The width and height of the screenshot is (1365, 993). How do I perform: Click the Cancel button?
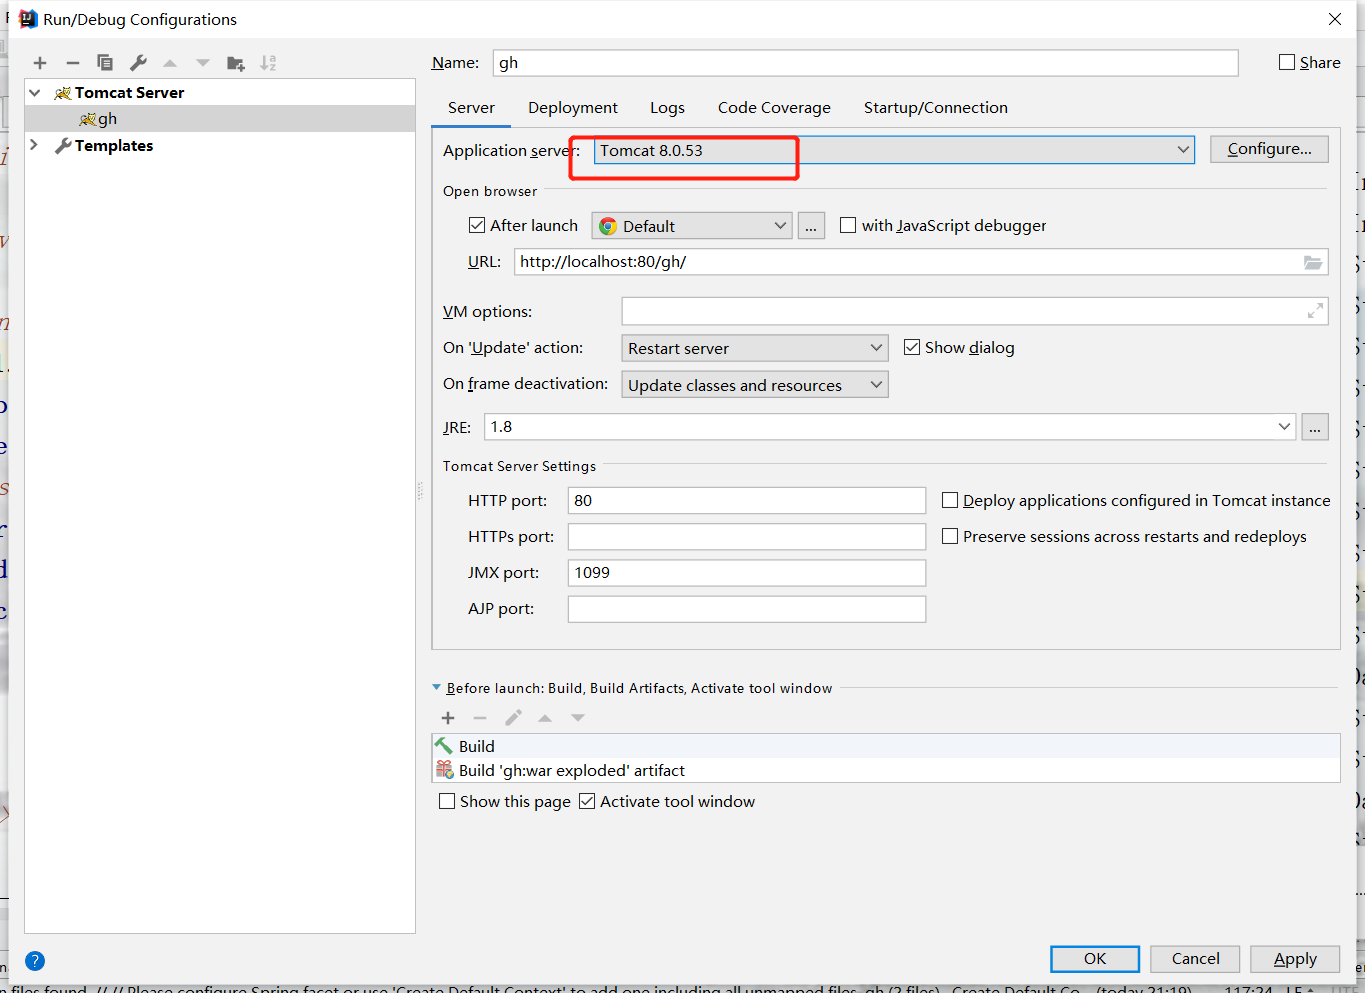click(1195, 959)
